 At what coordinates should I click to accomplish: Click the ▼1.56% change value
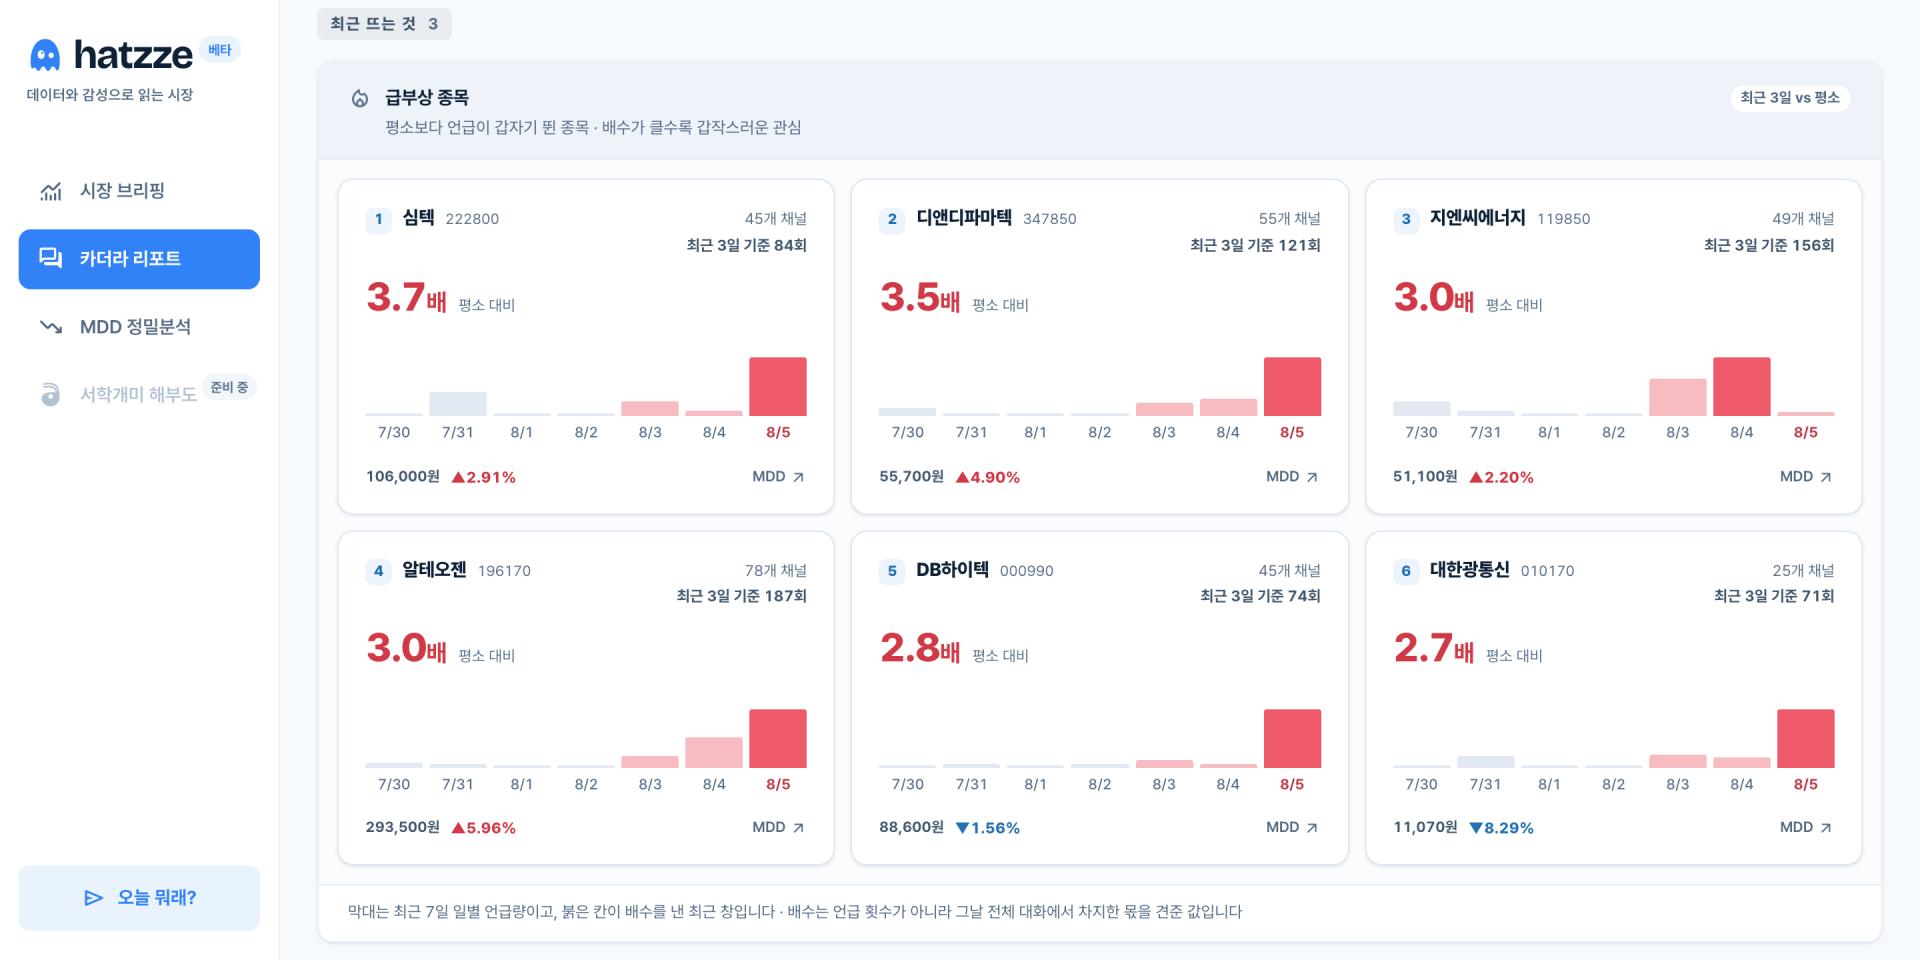[x=988, y=828]
